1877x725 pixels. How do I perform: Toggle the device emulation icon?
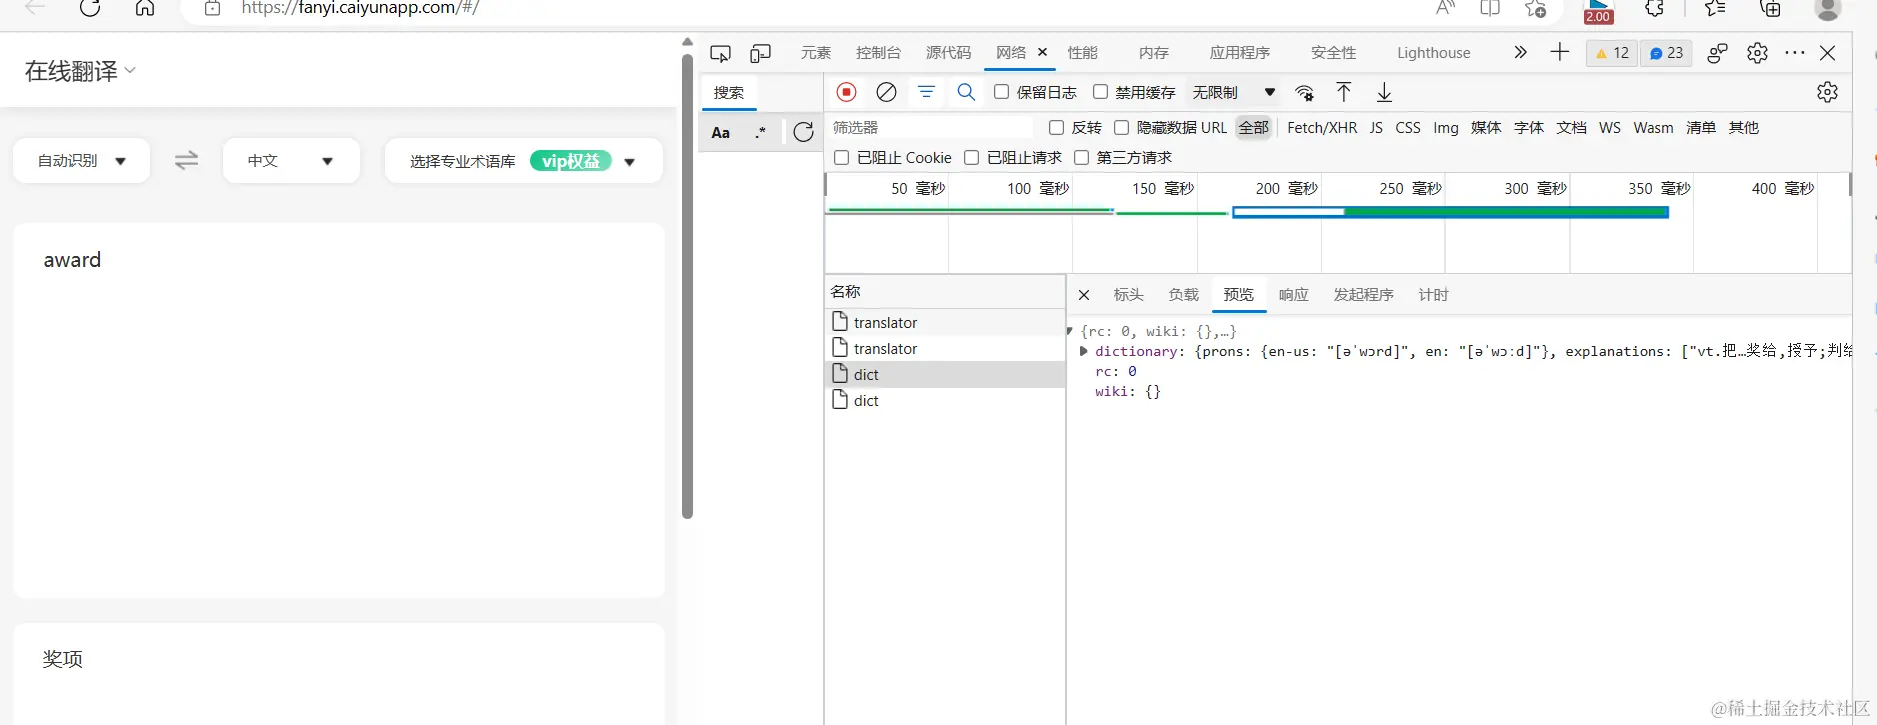click(x=761, y=53)
